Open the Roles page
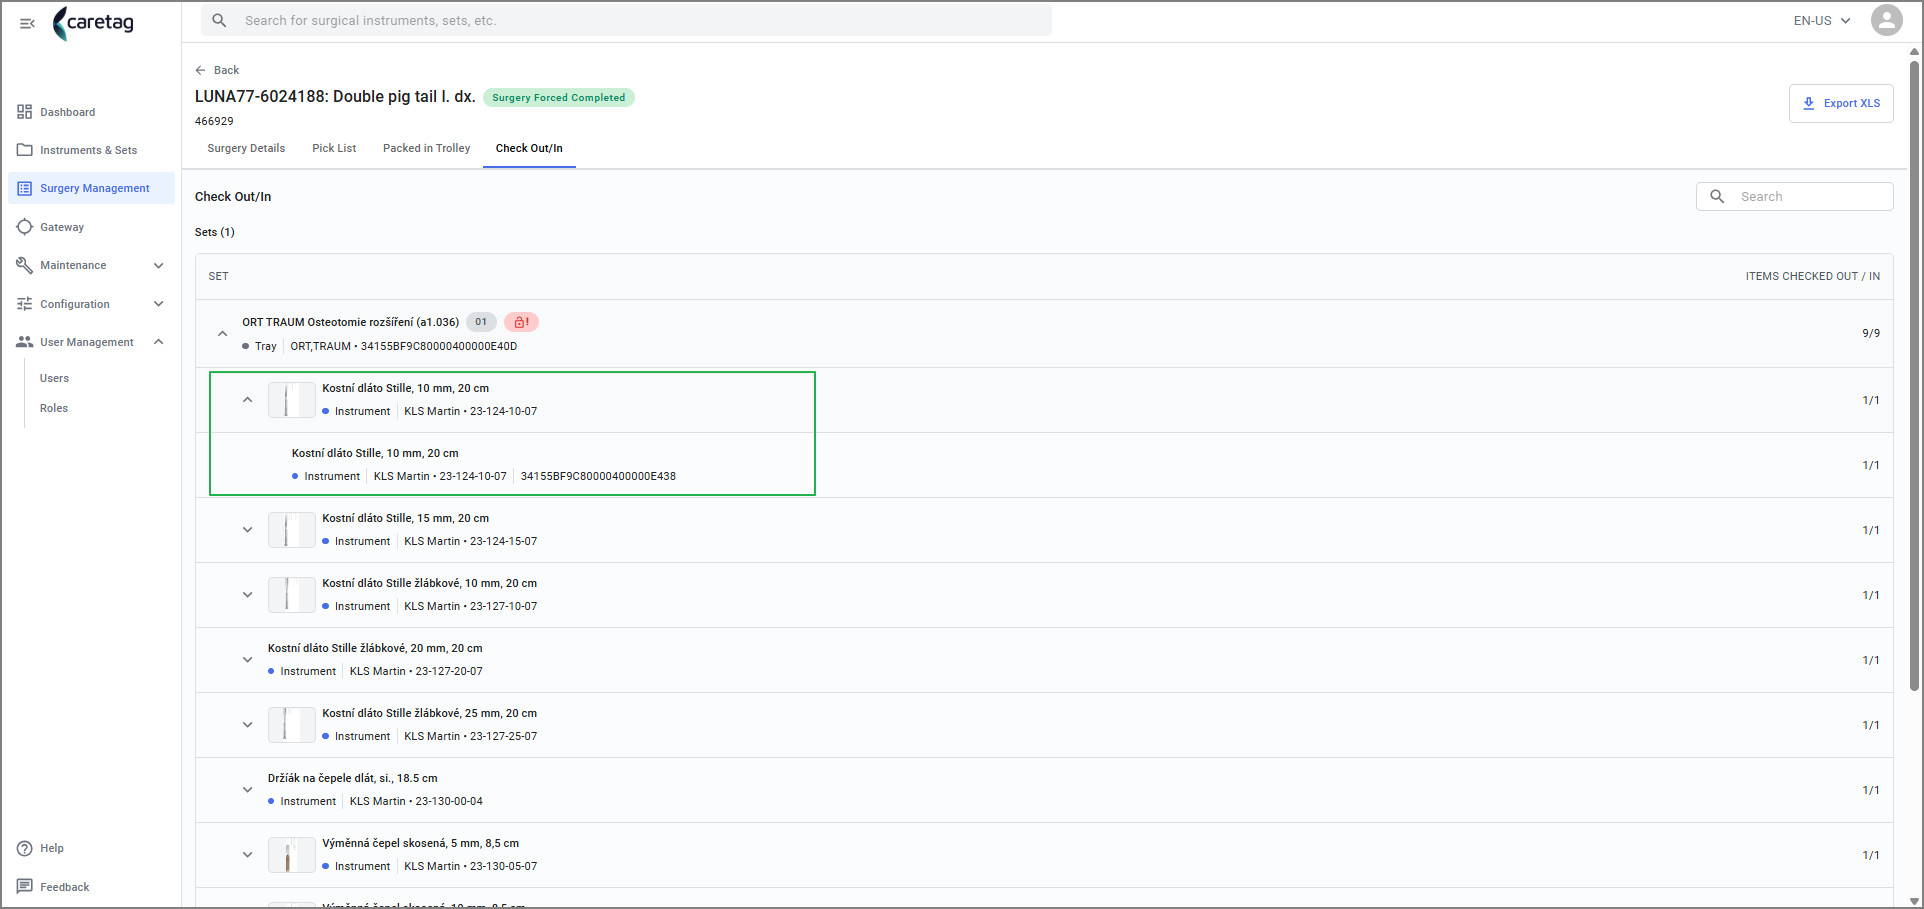Viewport: 1924px width, 909px height. tap(54, 408)
